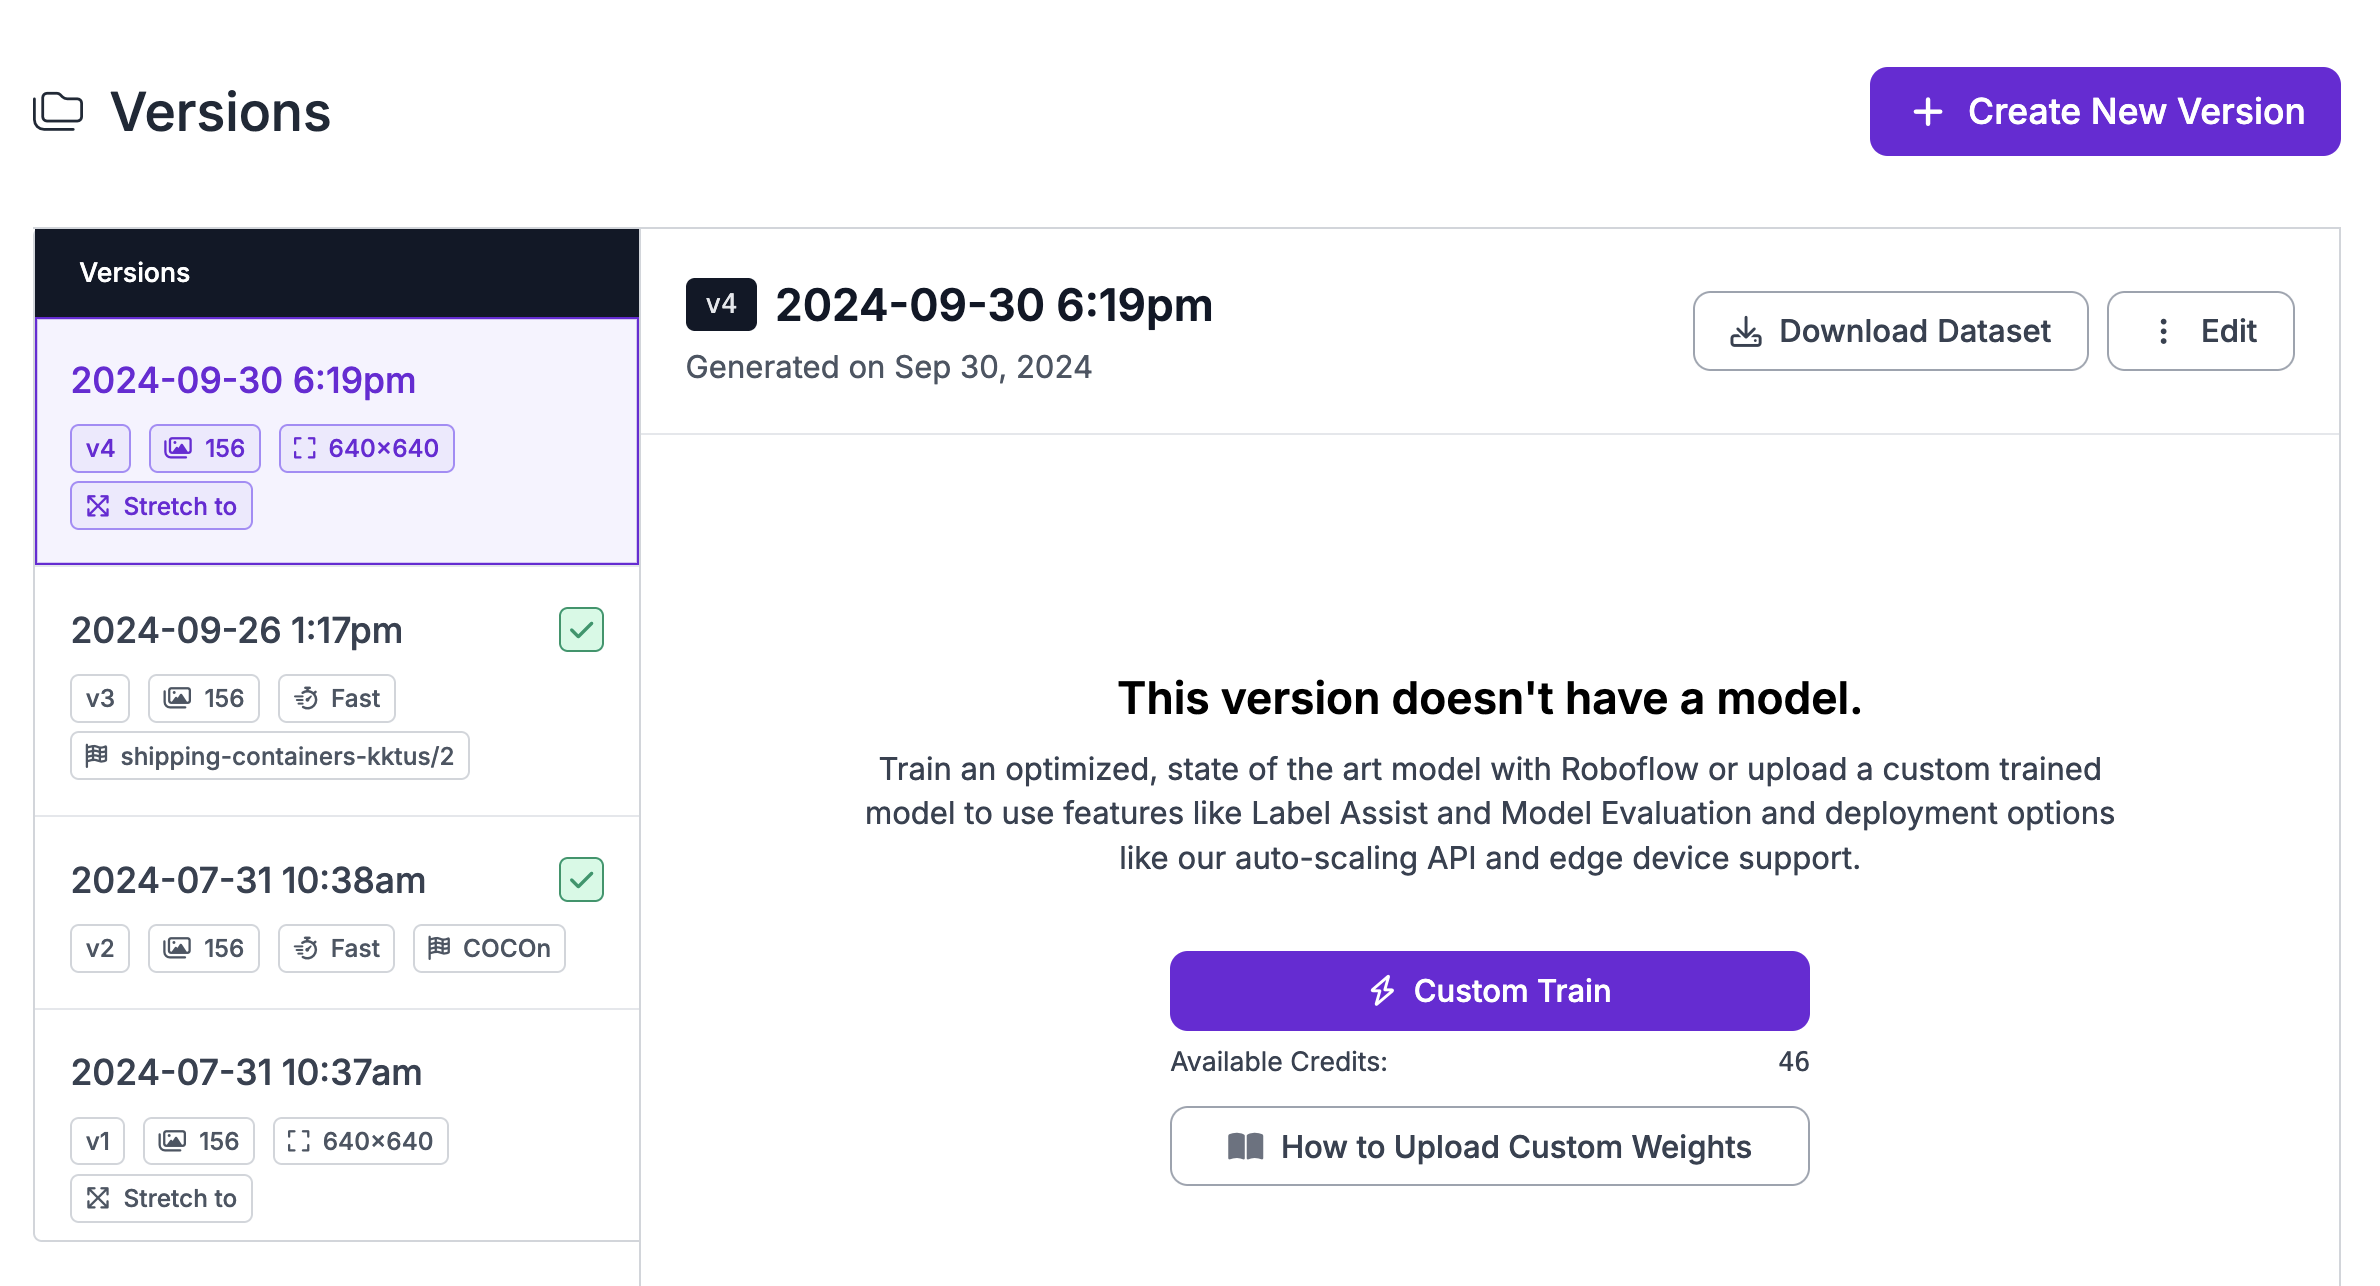Click the shipping-containers-kktus/2 checkpoint tag
The width and height of the screenshot is (2380, 1286).
[270, 756]
